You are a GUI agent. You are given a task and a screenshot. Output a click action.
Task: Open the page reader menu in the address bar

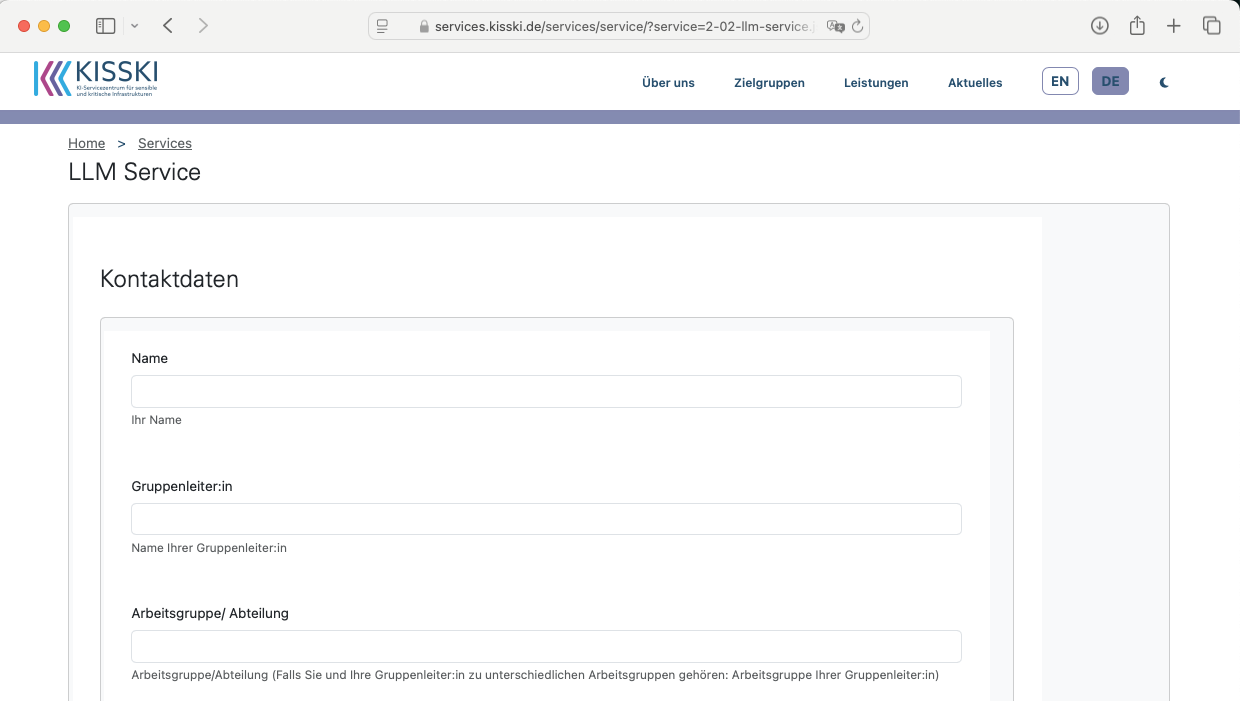382,27
